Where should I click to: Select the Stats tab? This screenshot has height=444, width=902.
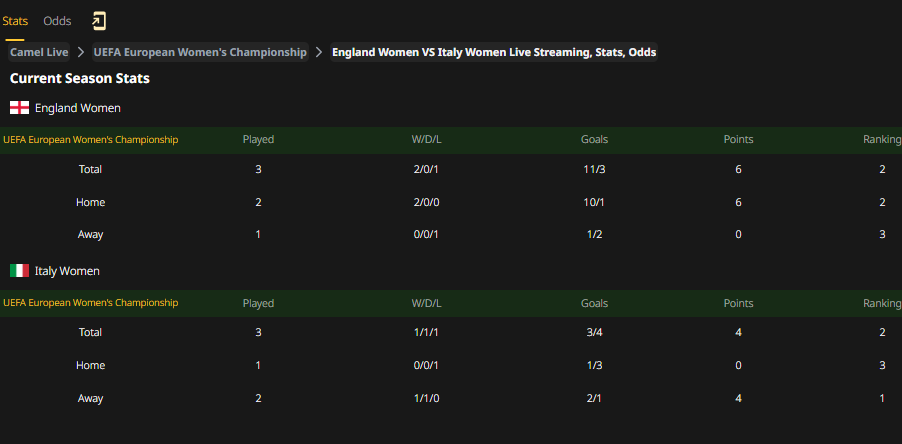[15, 21]
